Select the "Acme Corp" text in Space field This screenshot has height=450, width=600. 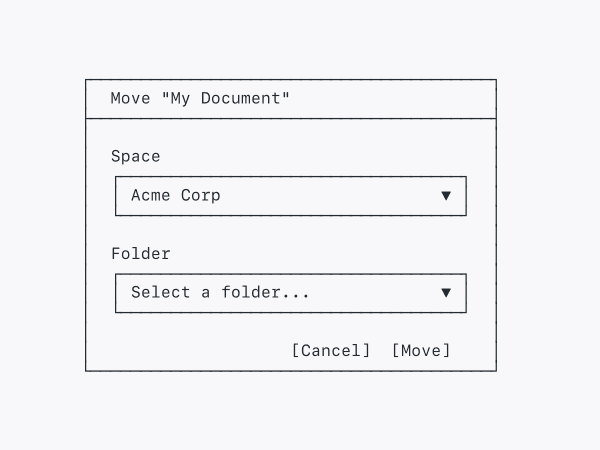[x=176, y=196]
